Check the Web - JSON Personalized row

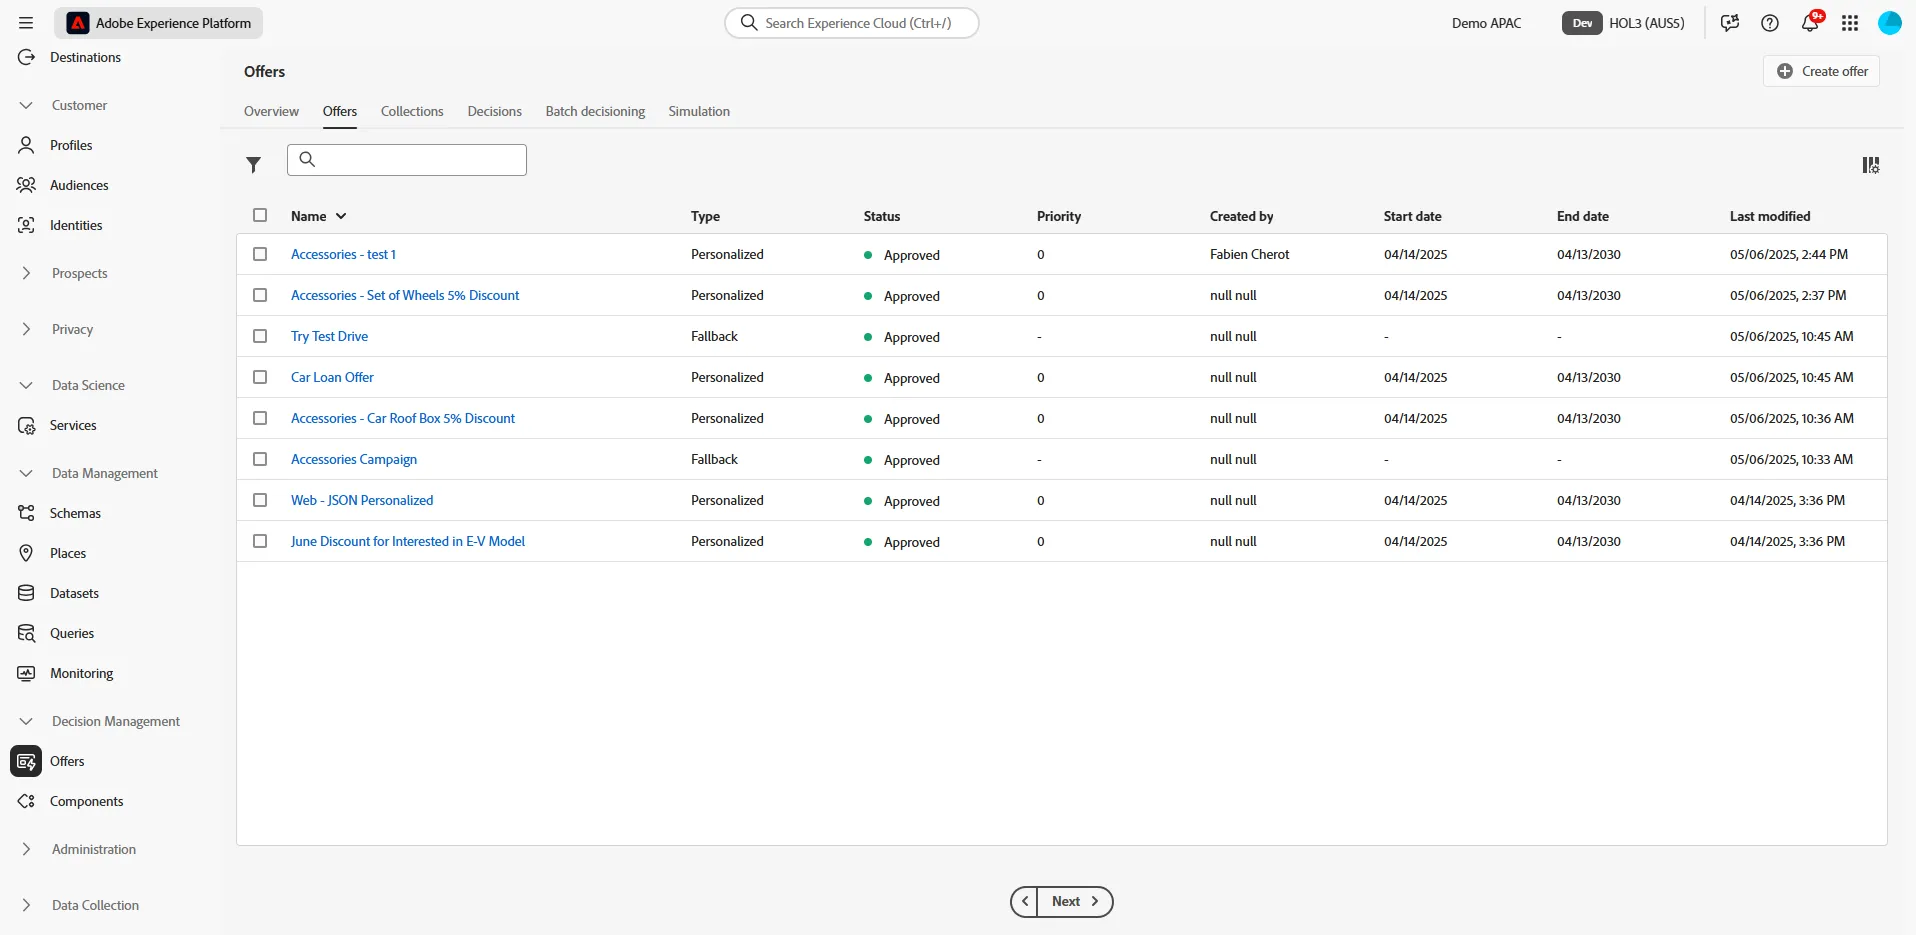tap(260, 500)
